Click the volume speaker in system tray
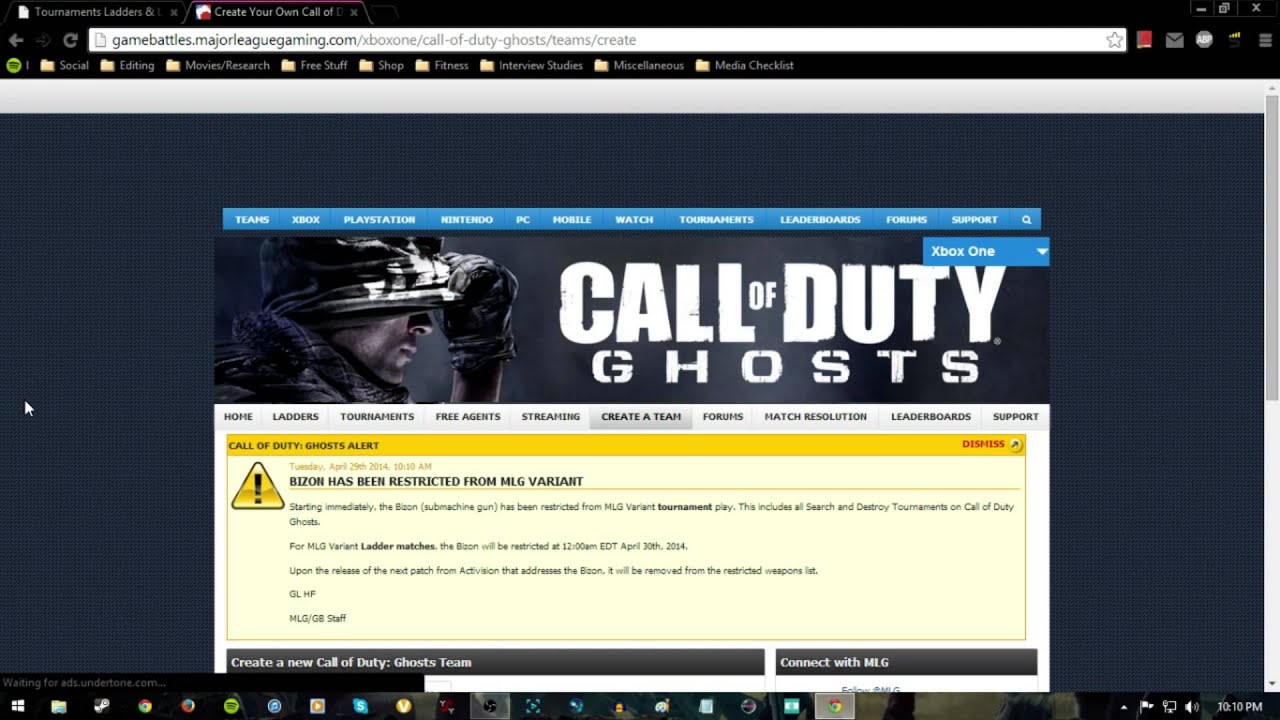 coord(1191,707)
